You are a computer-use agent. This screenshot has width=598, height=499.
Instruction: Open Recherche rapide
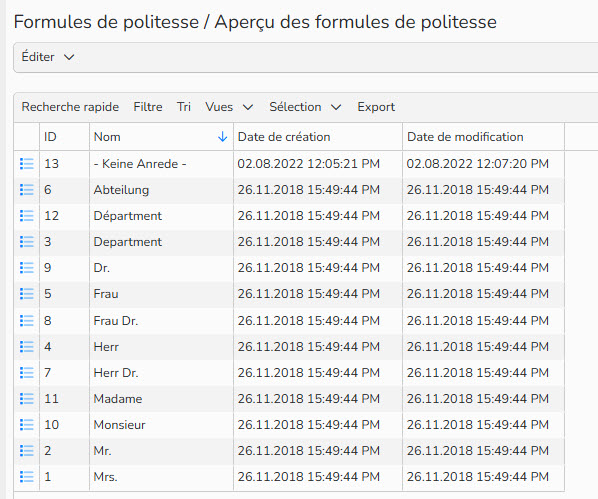70,107
